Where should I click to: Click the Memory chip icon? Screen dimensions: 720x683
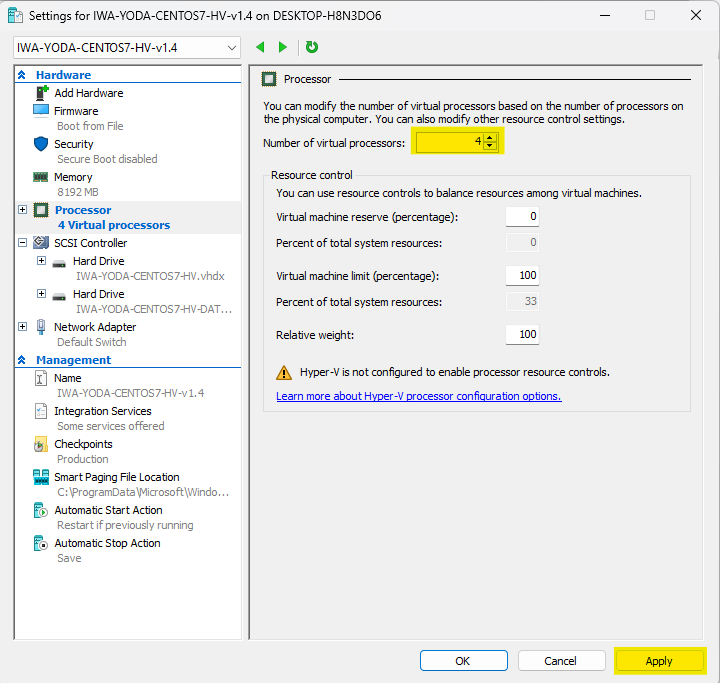coord(41,177)
